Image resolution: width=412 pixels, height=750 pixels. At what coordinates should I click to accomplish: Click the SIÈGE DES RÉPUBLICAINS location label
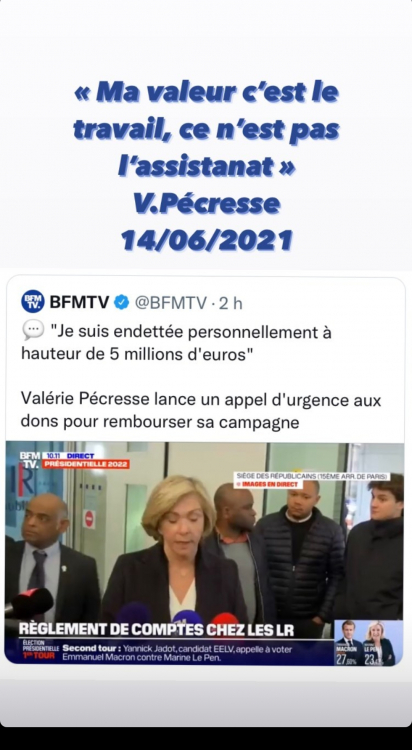[312, 476]
